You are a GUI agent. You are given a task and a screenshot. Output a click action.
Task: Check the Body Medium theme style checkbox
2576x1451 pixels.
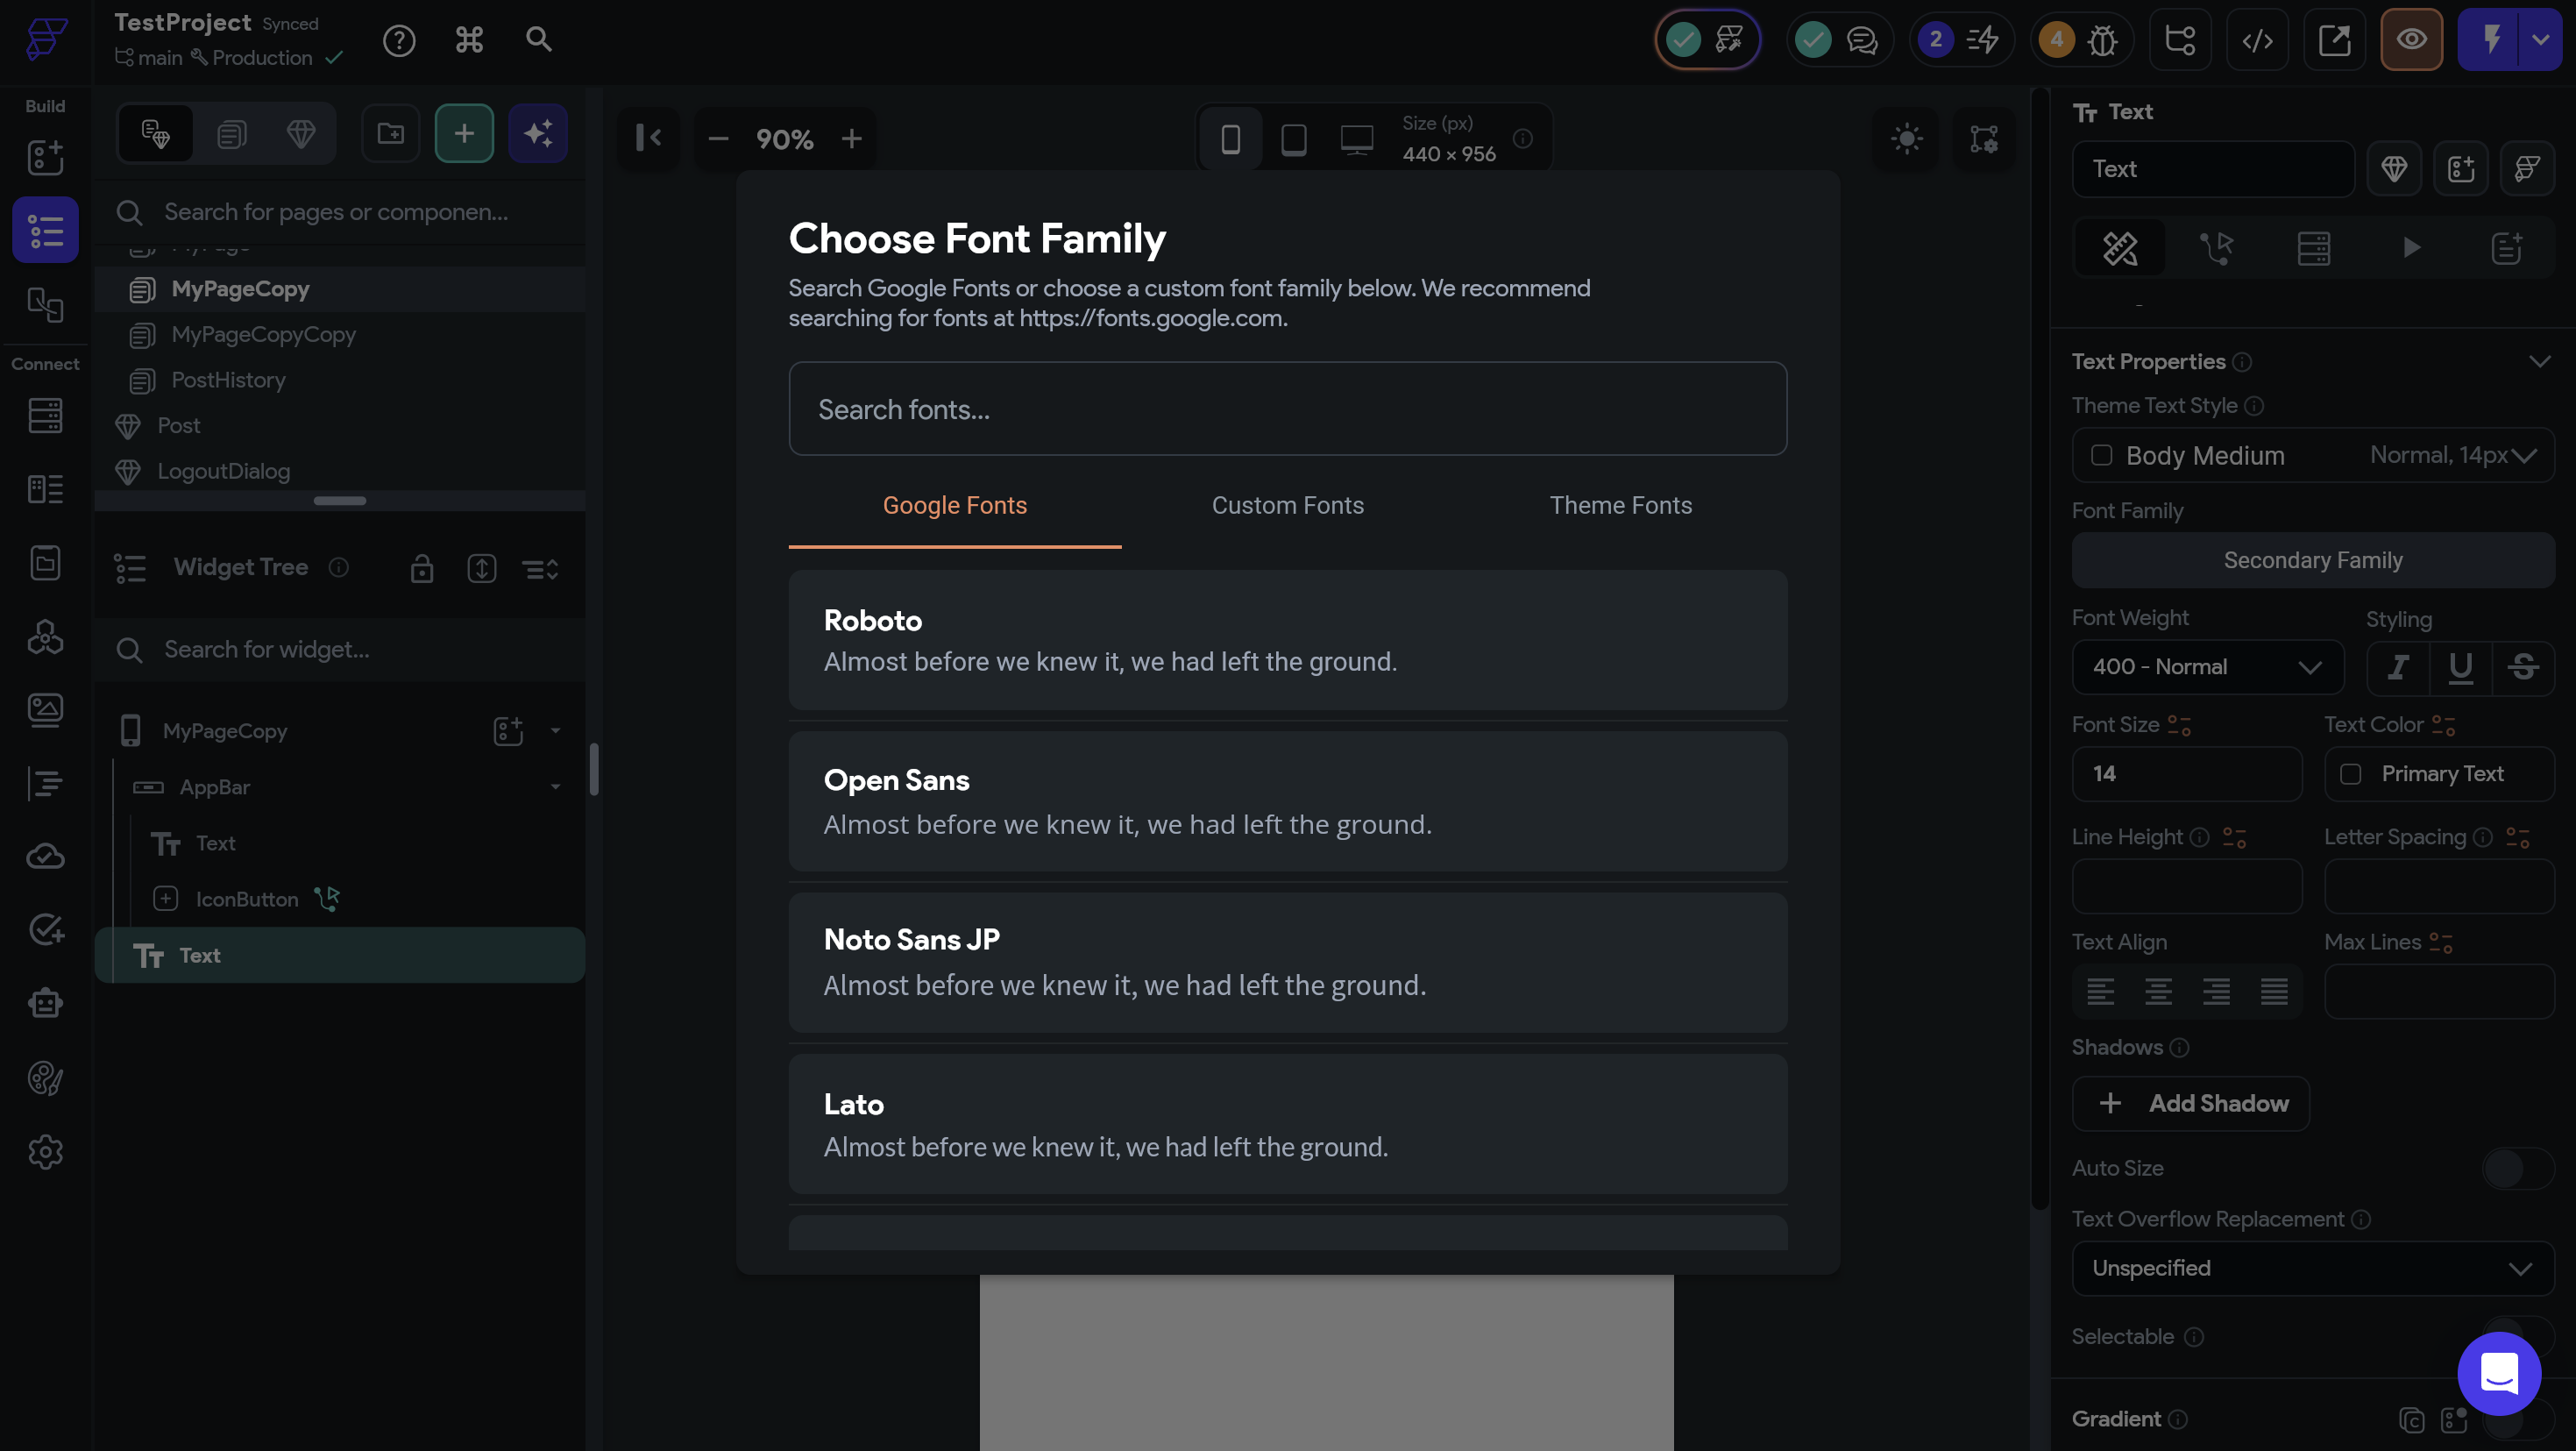(2101, 456)
